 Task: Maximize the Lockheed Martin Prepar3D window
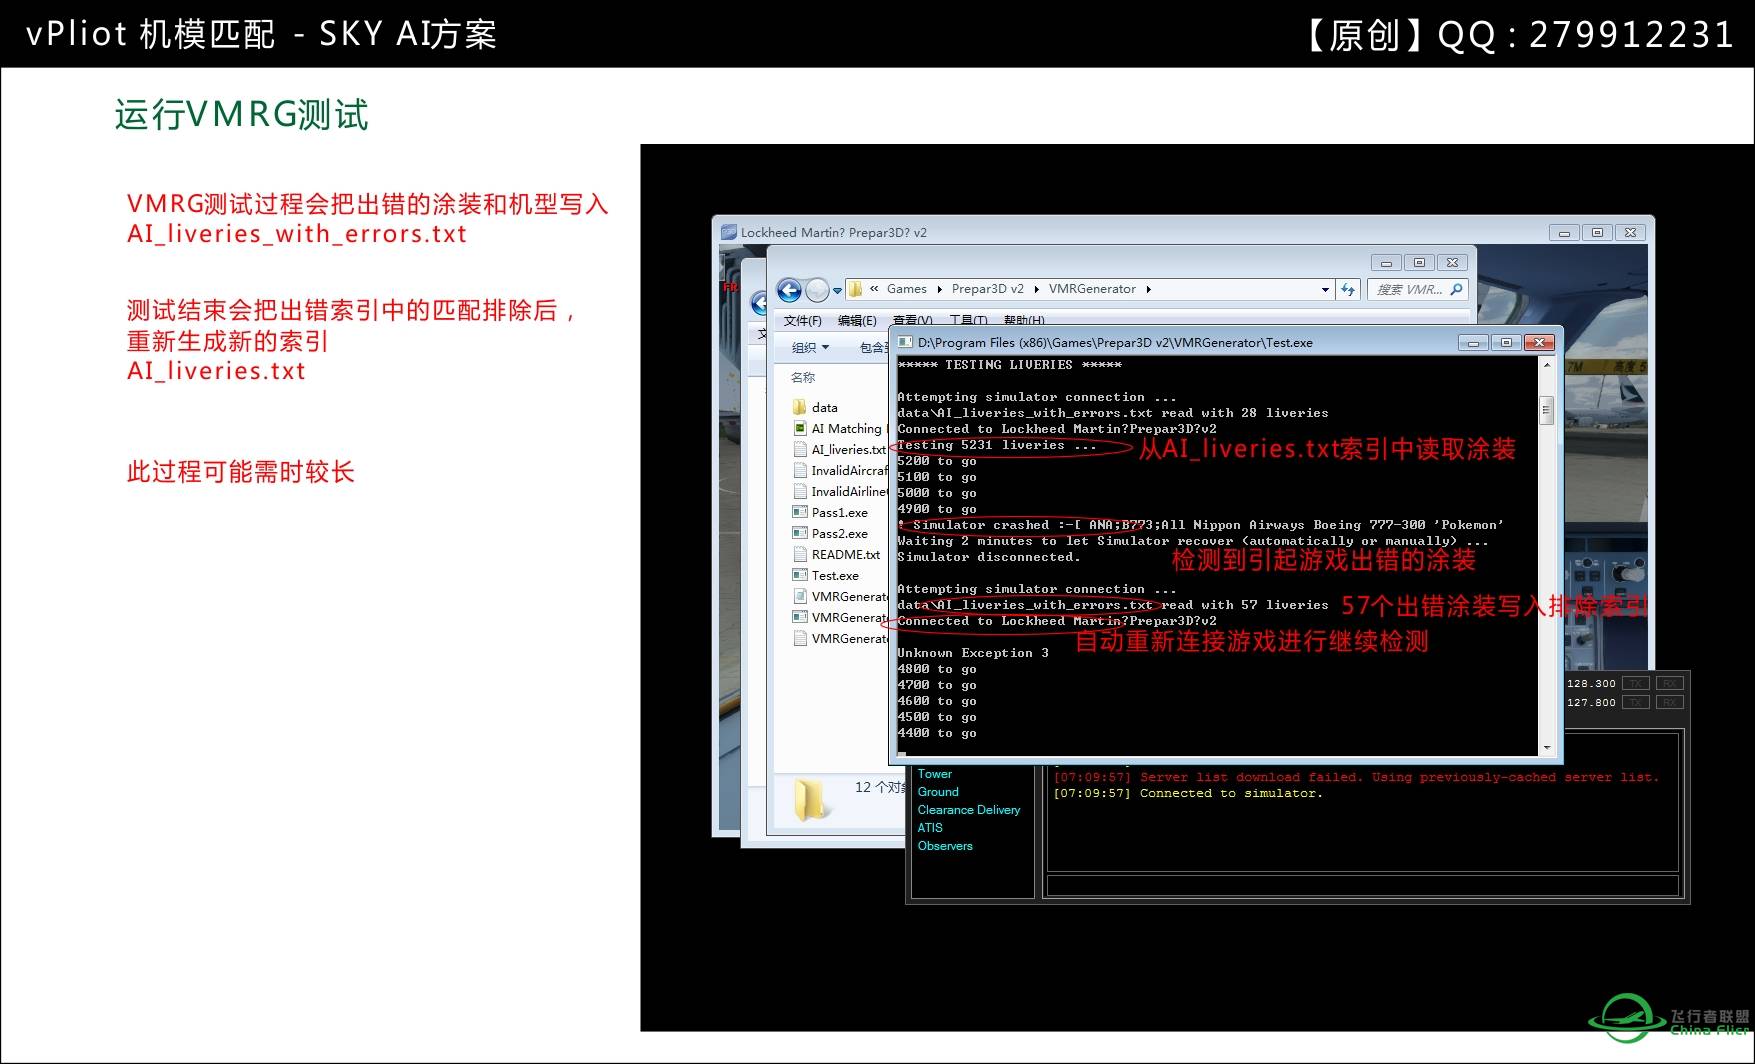point(1597,233)
